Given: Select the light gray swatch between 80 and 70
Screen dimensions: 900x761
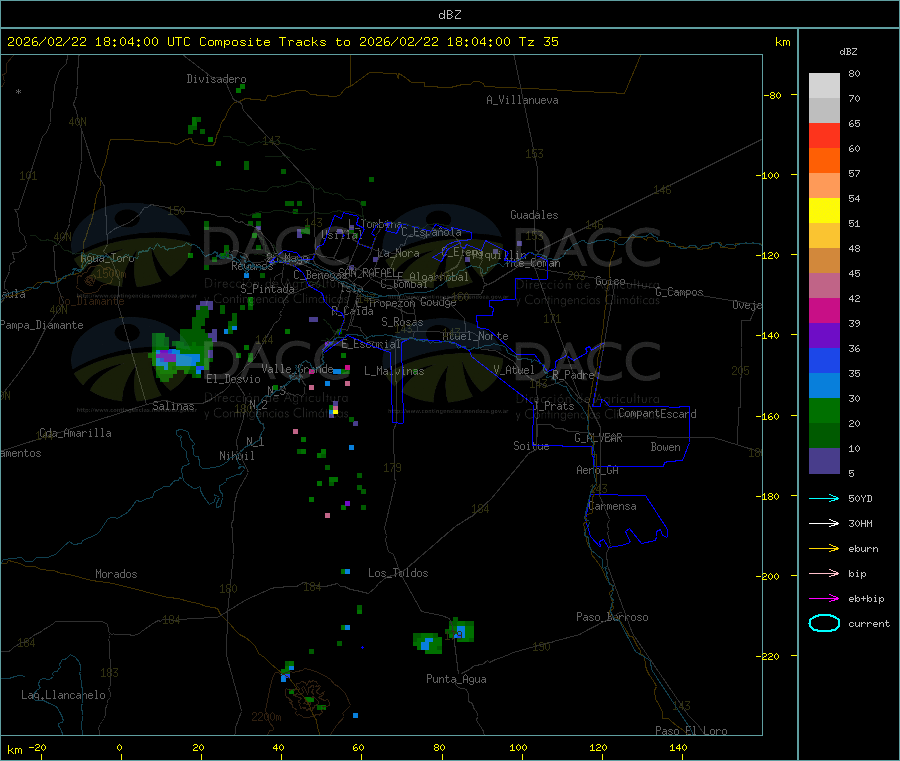Looking at the screenshot, I should pyautogui.click(x=824, y=86).
